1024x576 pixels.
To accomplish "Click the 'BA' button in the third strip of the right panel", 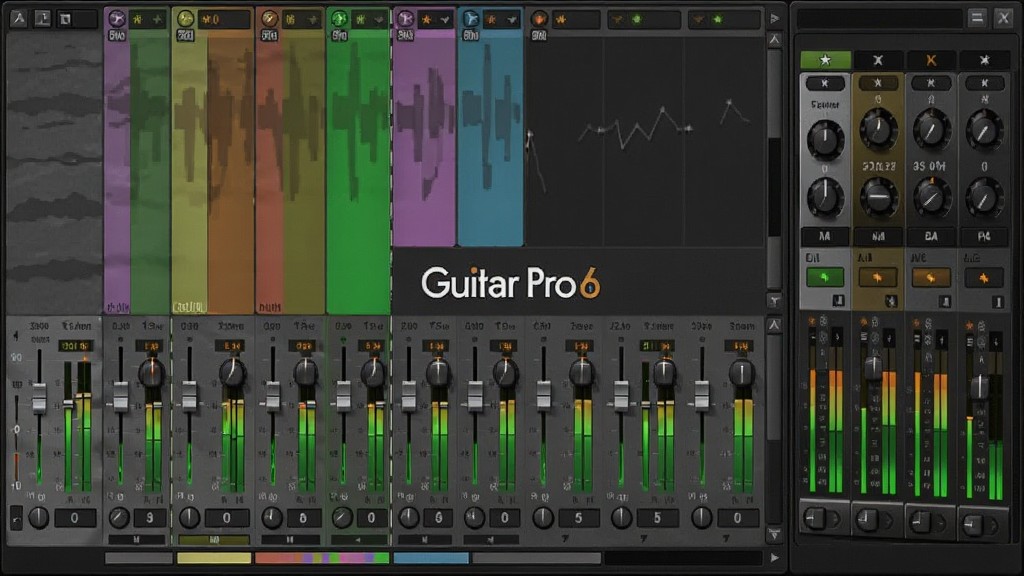I will click(931, 236).
